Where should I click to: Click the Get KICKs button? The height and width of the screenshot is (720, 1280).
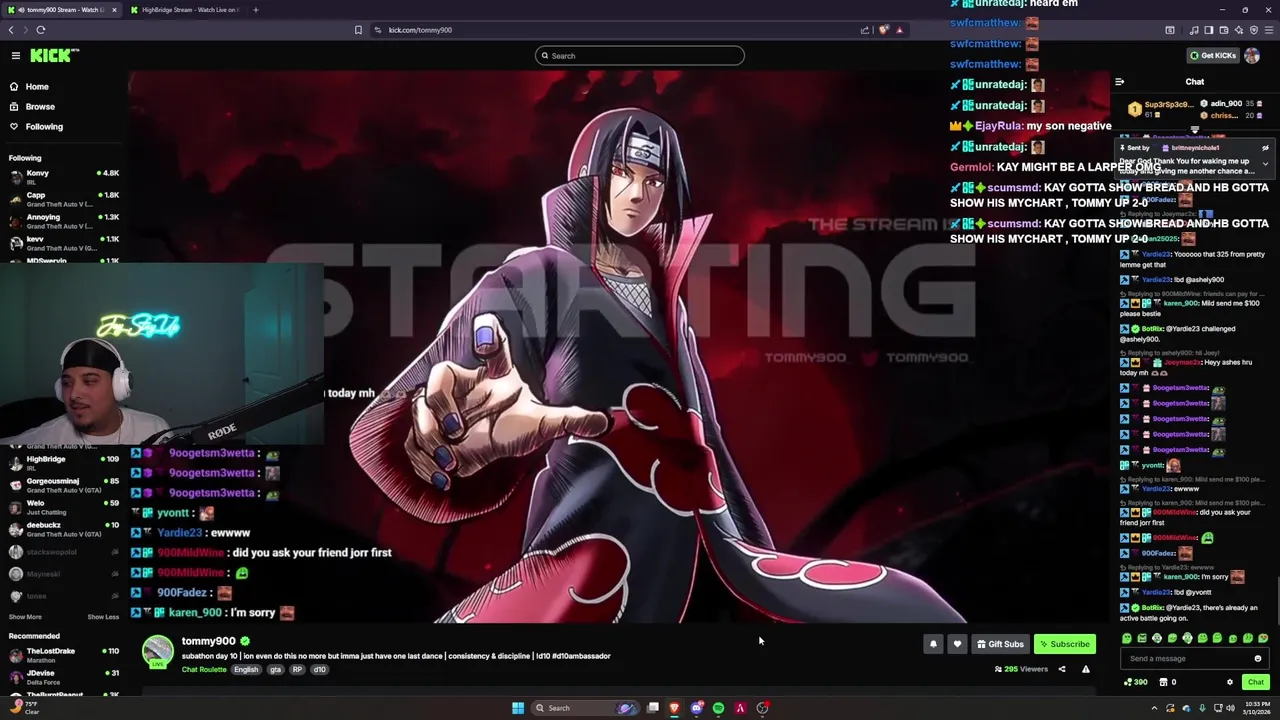[x=1213, y=56]
